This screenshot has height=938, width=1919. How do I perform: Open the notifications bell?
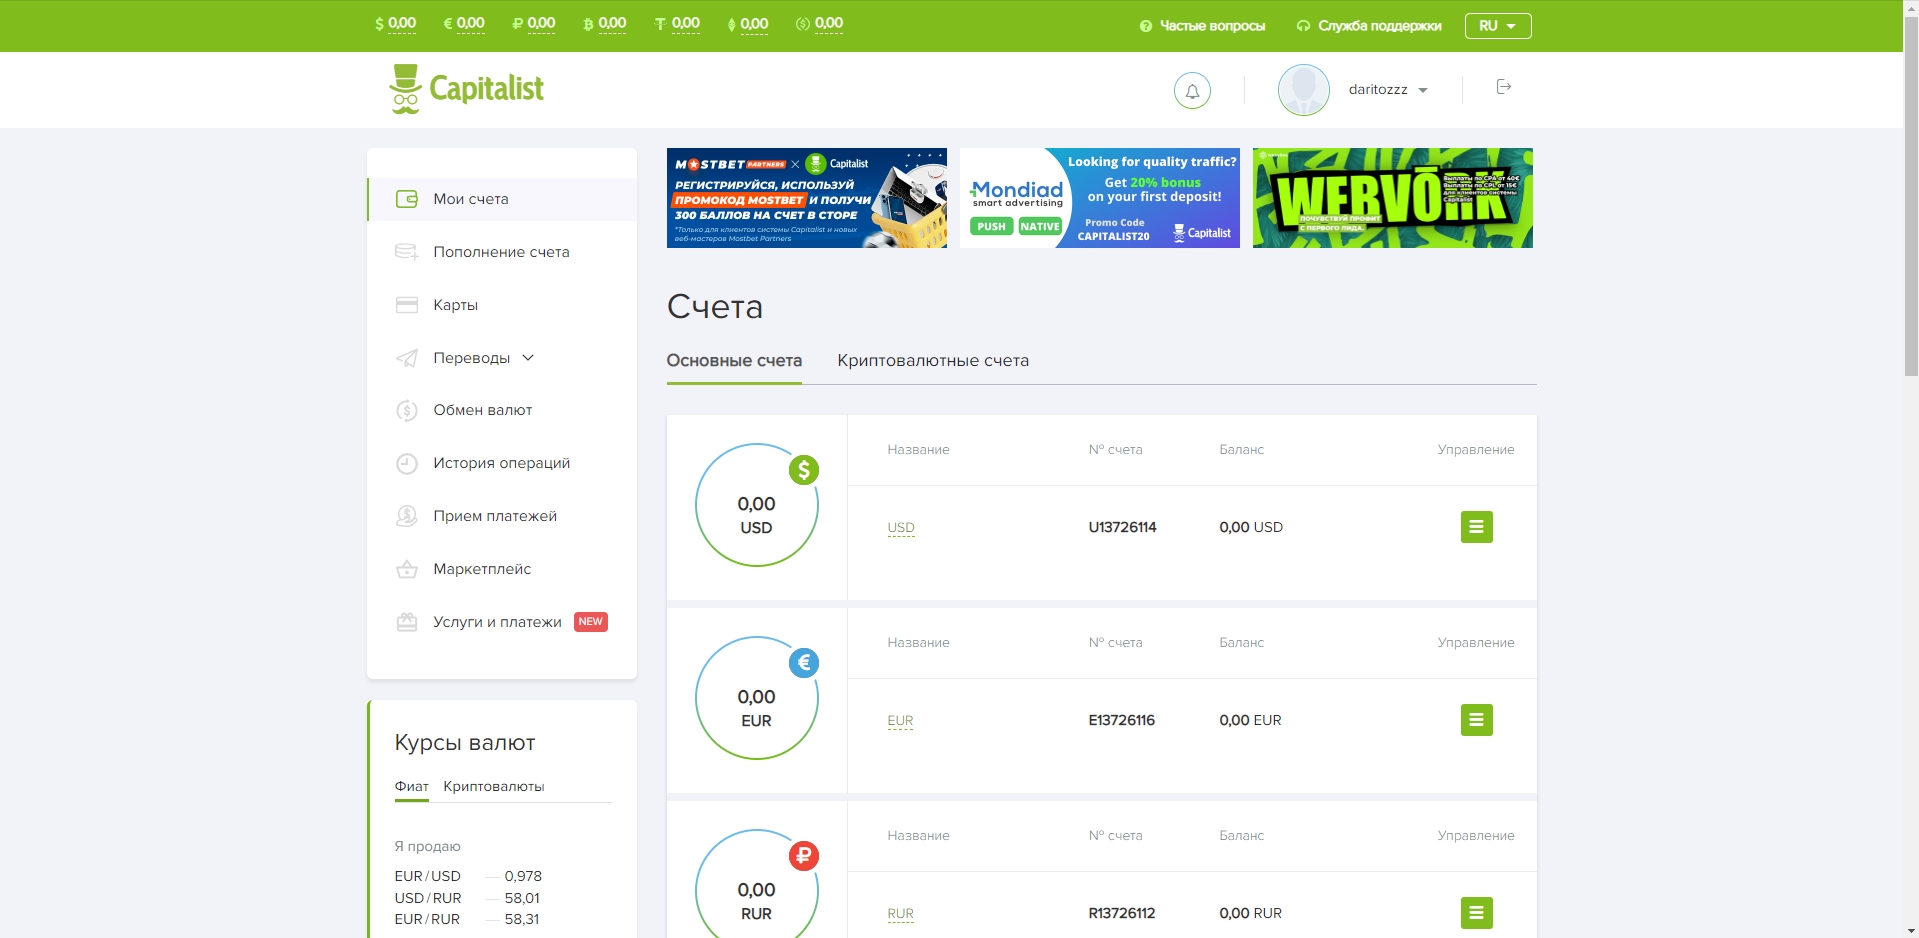[x=1192, y=90]
